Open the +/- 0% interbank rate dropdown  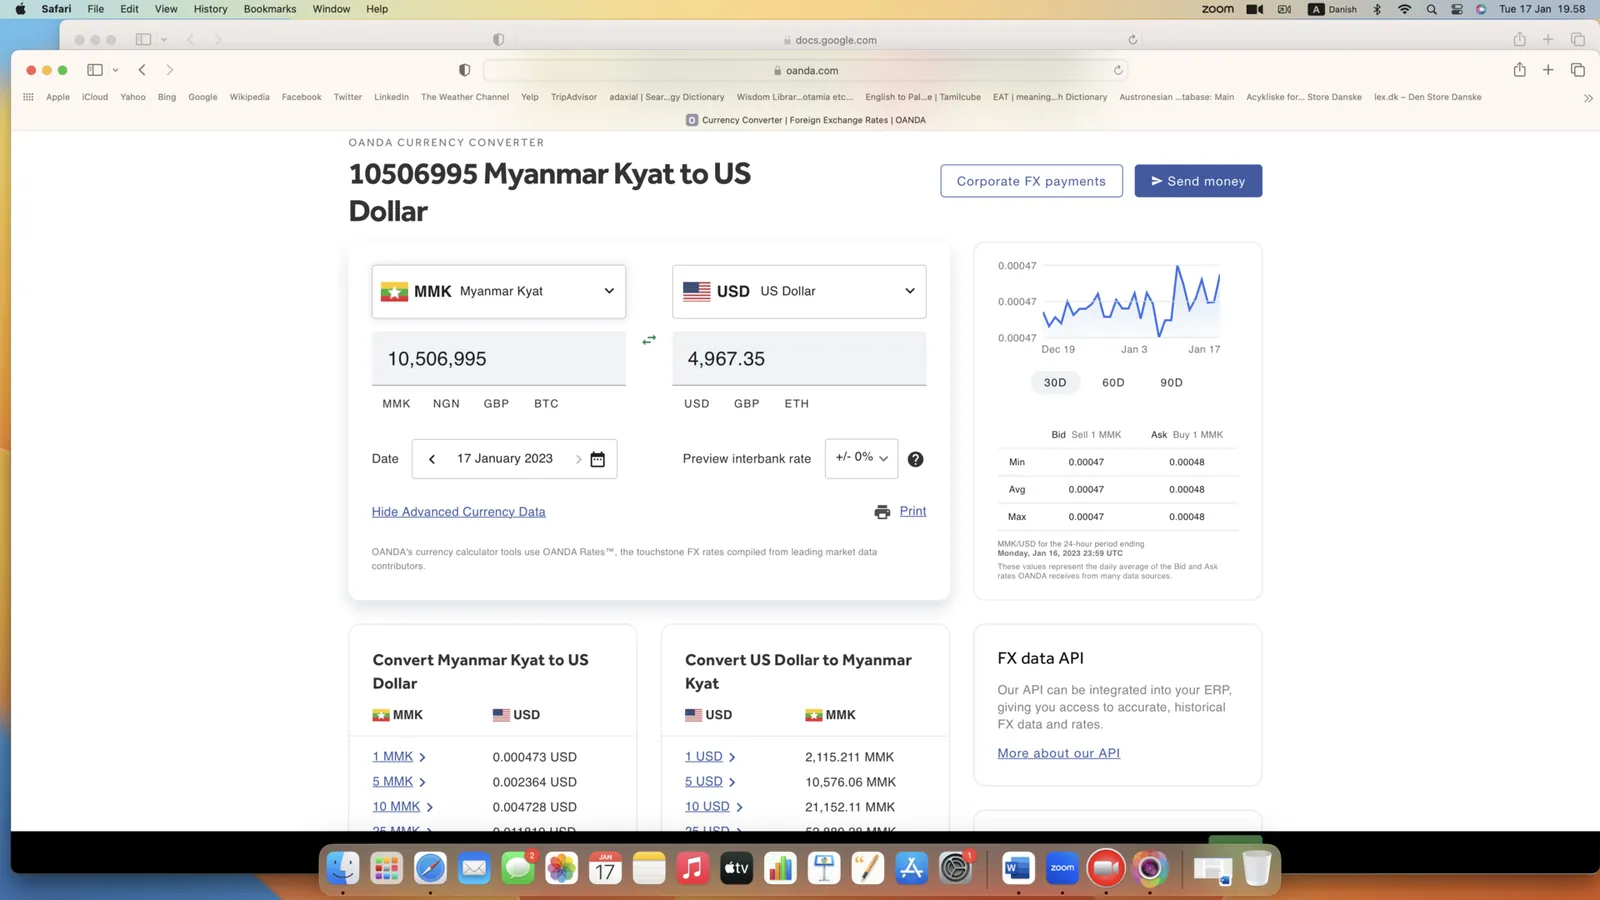point(861,458)
